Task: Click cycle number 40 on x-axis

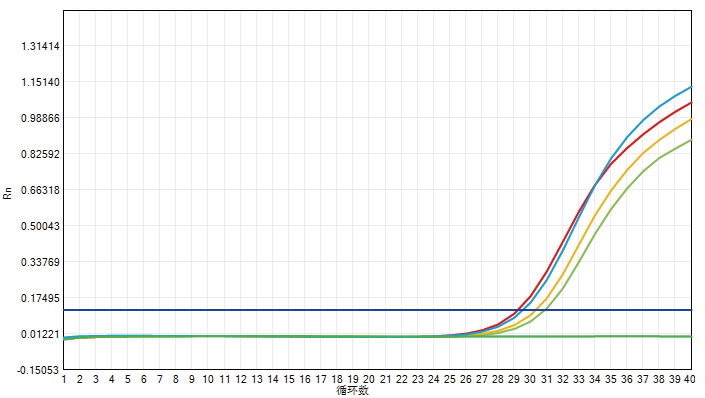Action: click(690, 379)
